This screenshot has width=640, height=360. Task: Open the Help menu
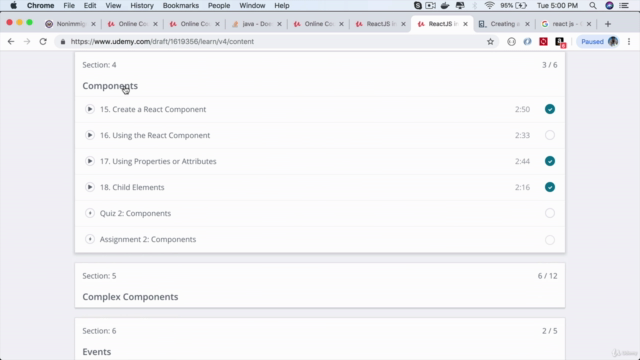282,6
